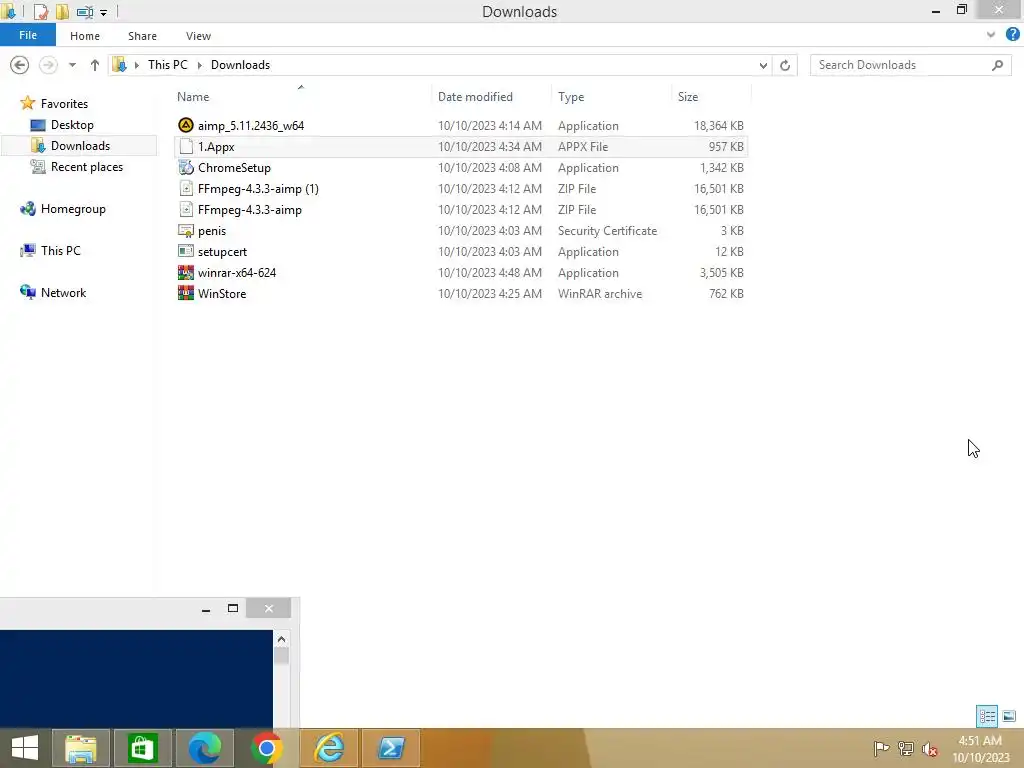Open the View ribbon tab

(x=198, y=36)
